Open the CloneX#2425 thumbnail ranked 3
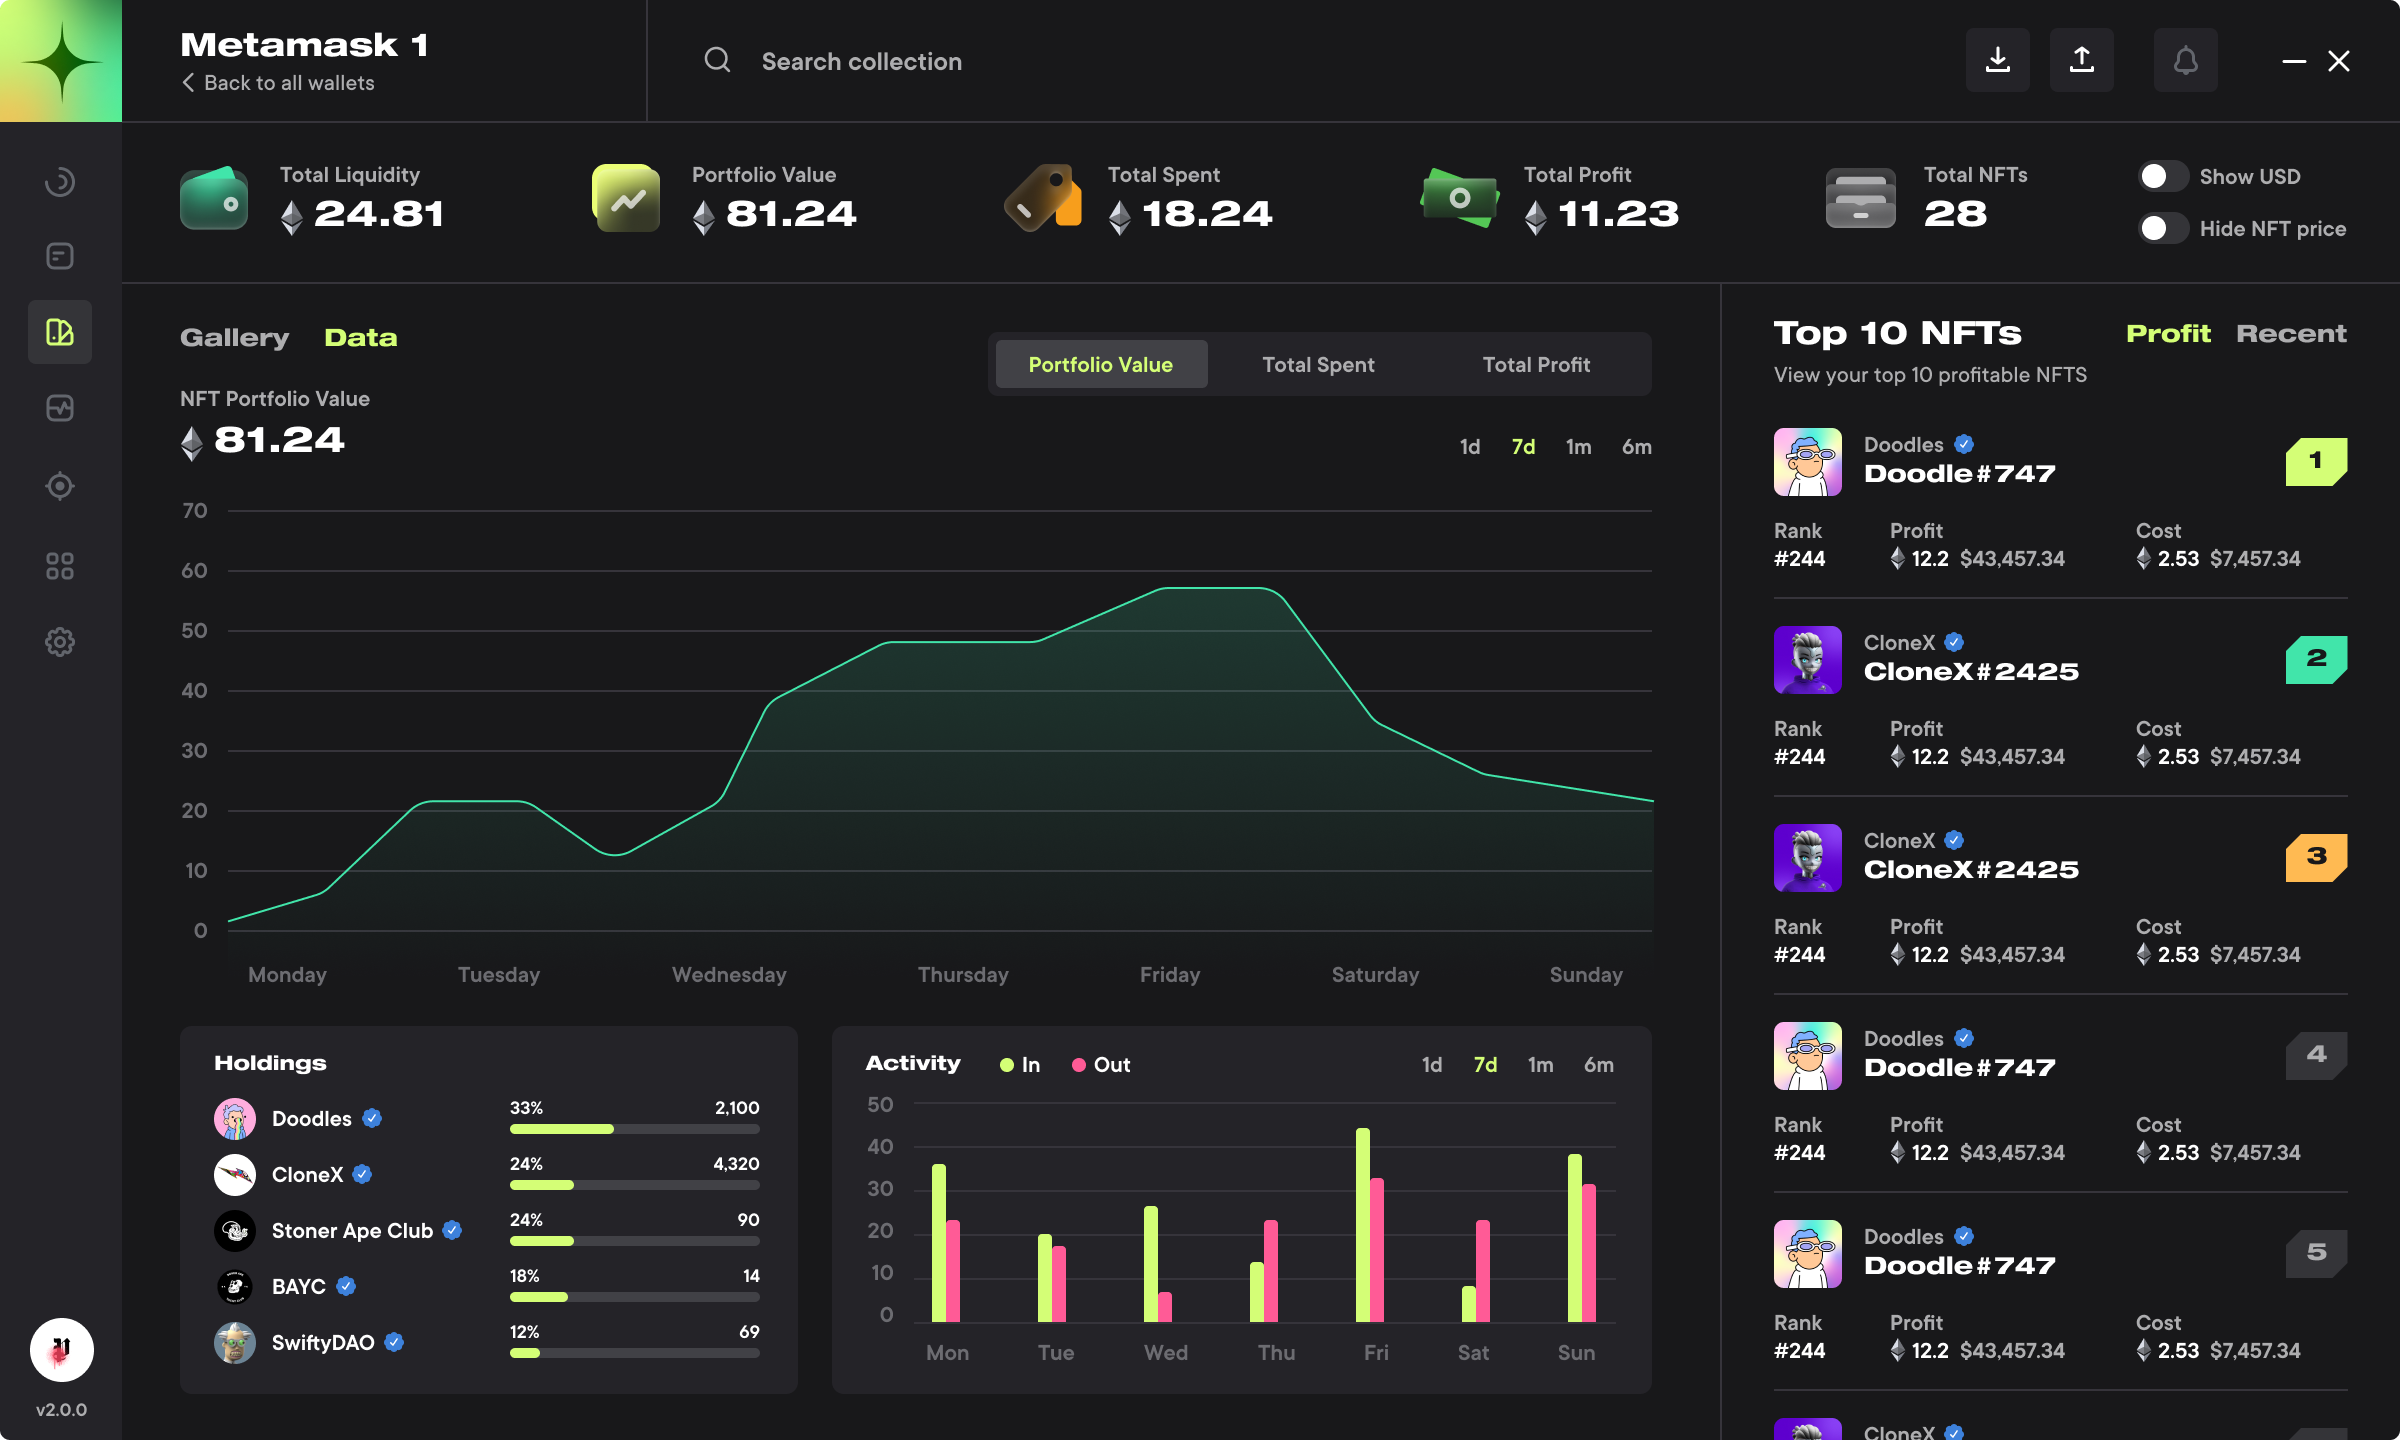The height and width of the screenshot is (1440, 2400). tap(1808, 858)
